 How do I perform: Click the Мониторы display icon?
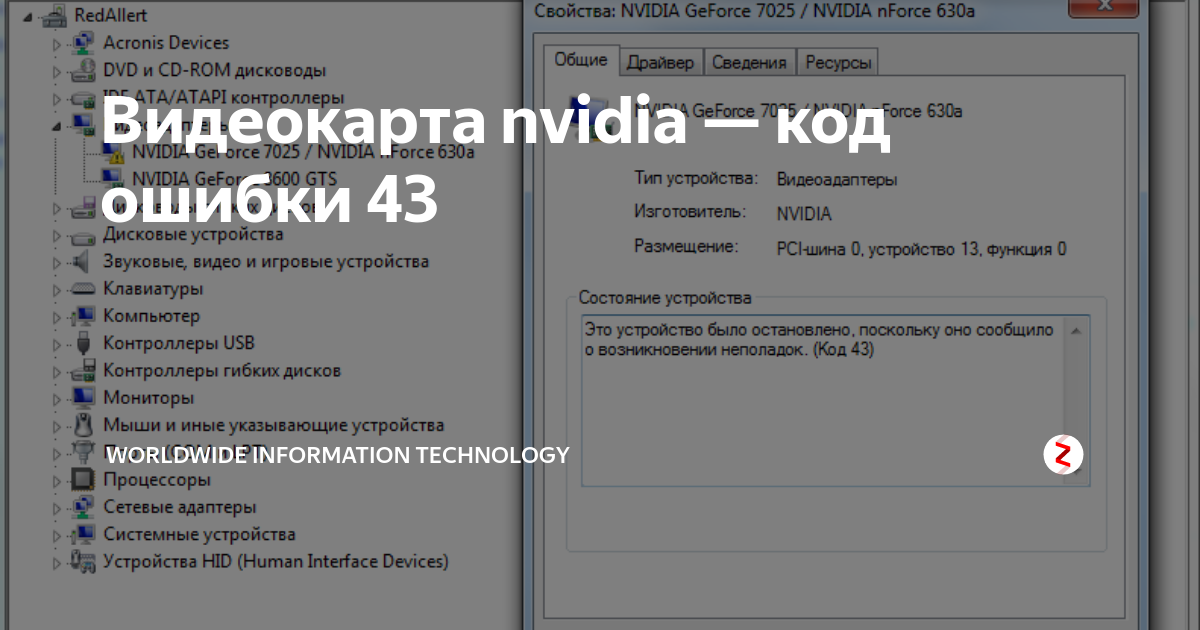pos(84,398)
